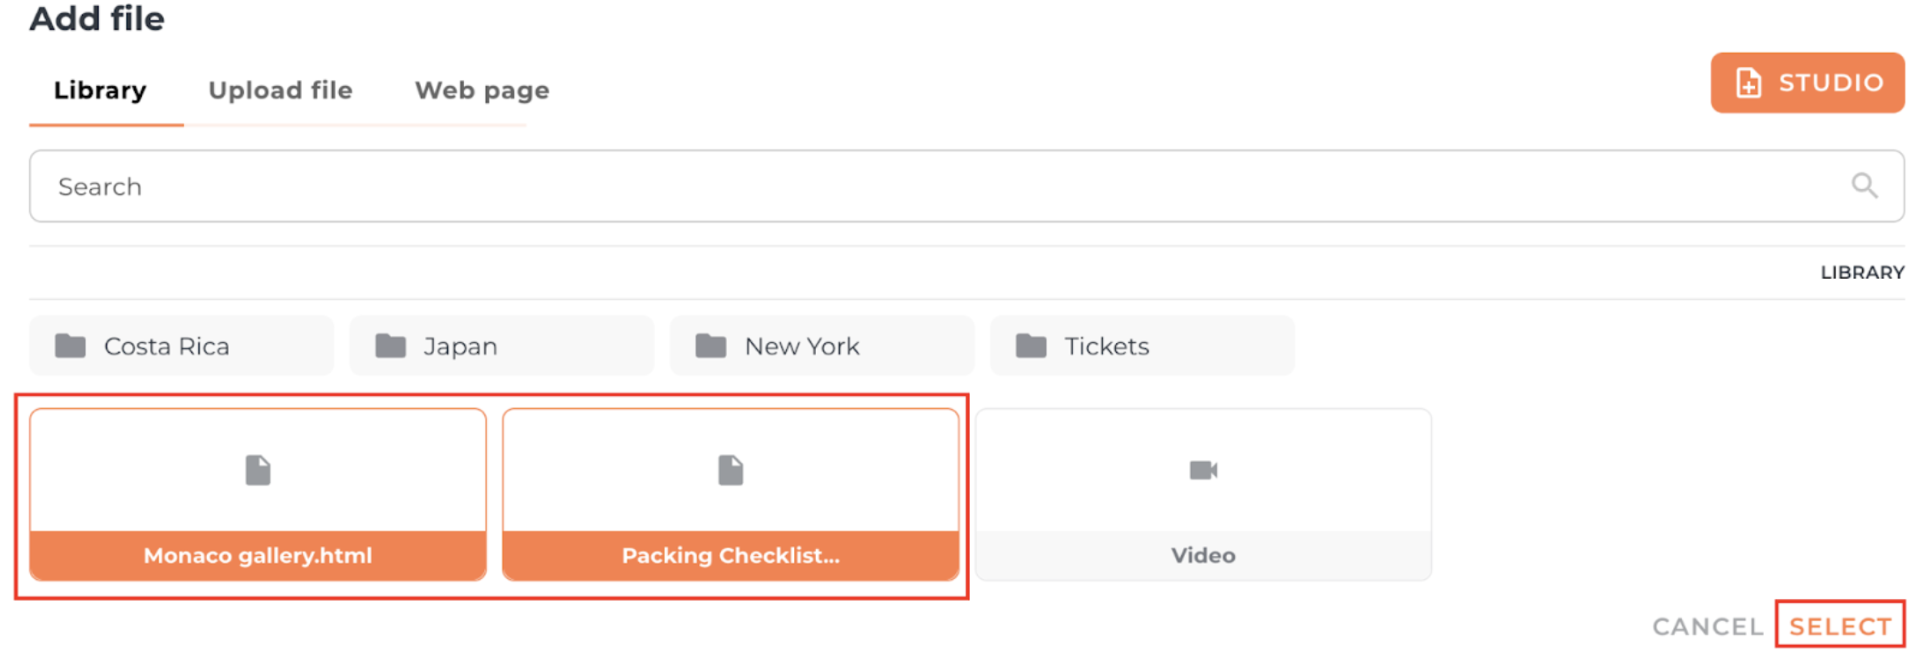Switch to the Web page tab

pos(482,91)
